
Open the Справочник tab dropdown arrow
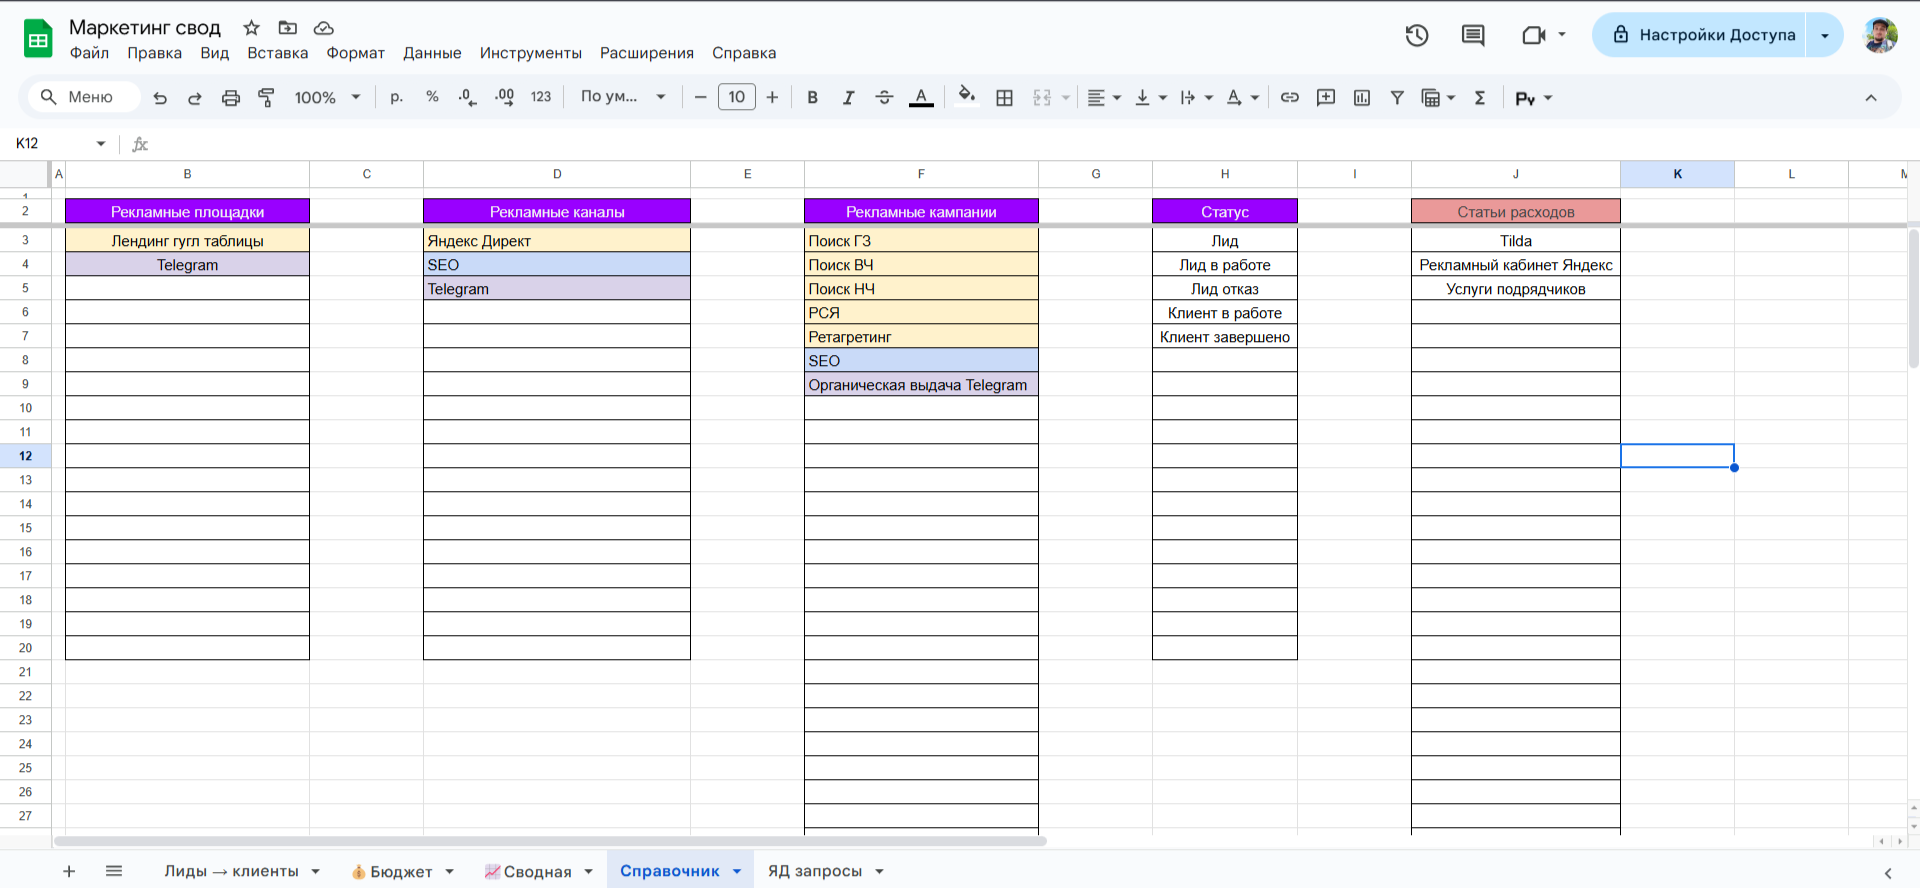pyautogui.click(x=737, y=872)
